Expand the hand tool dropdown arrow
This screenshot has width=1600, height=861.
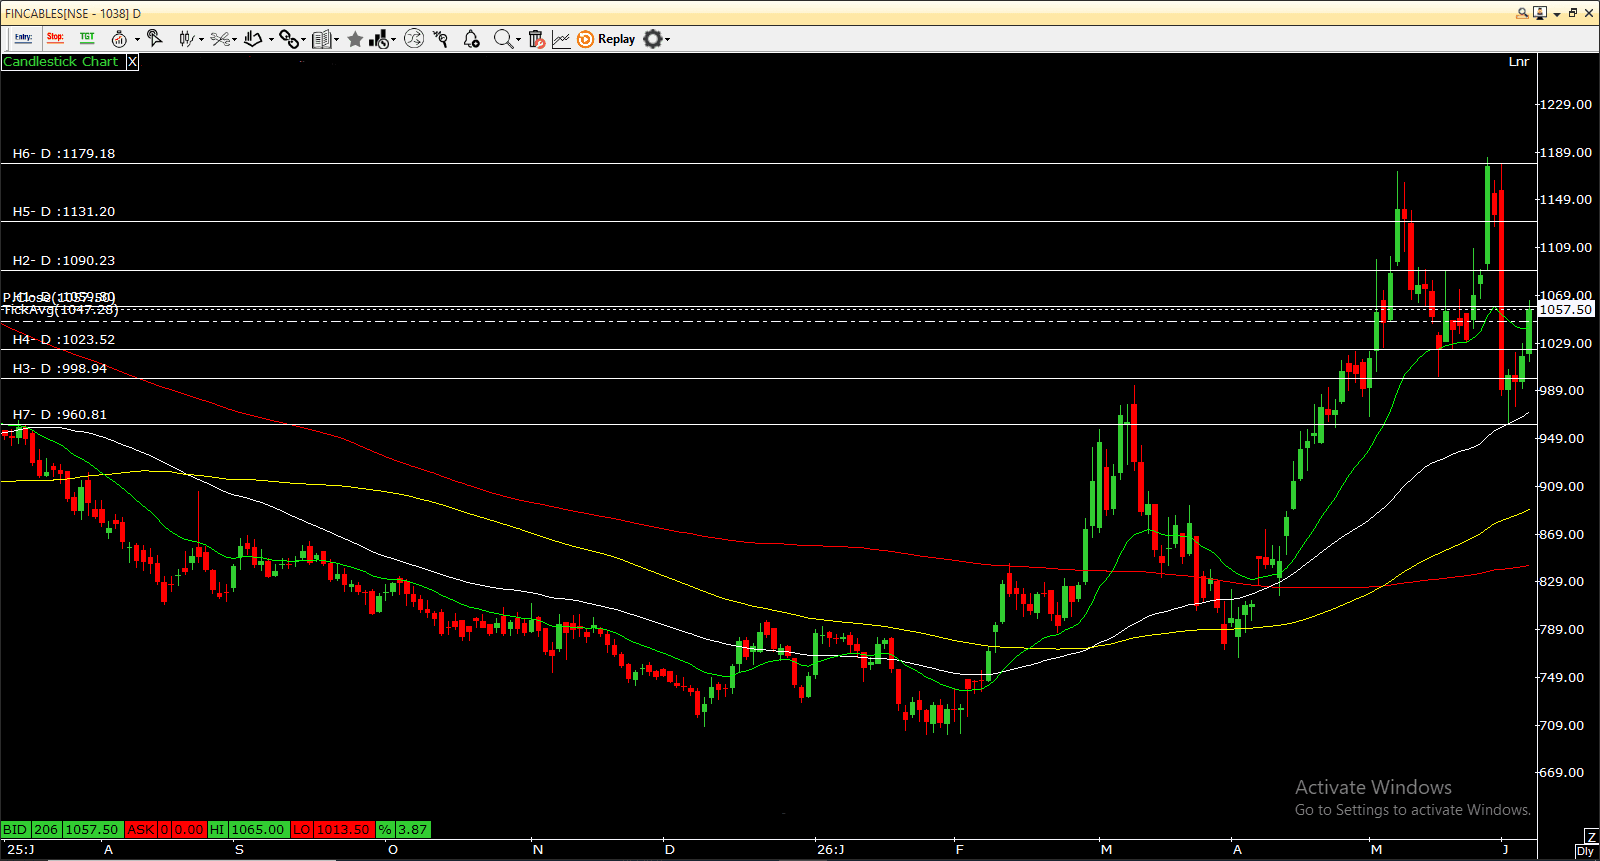pyautogui.click(x=271, y=40)
